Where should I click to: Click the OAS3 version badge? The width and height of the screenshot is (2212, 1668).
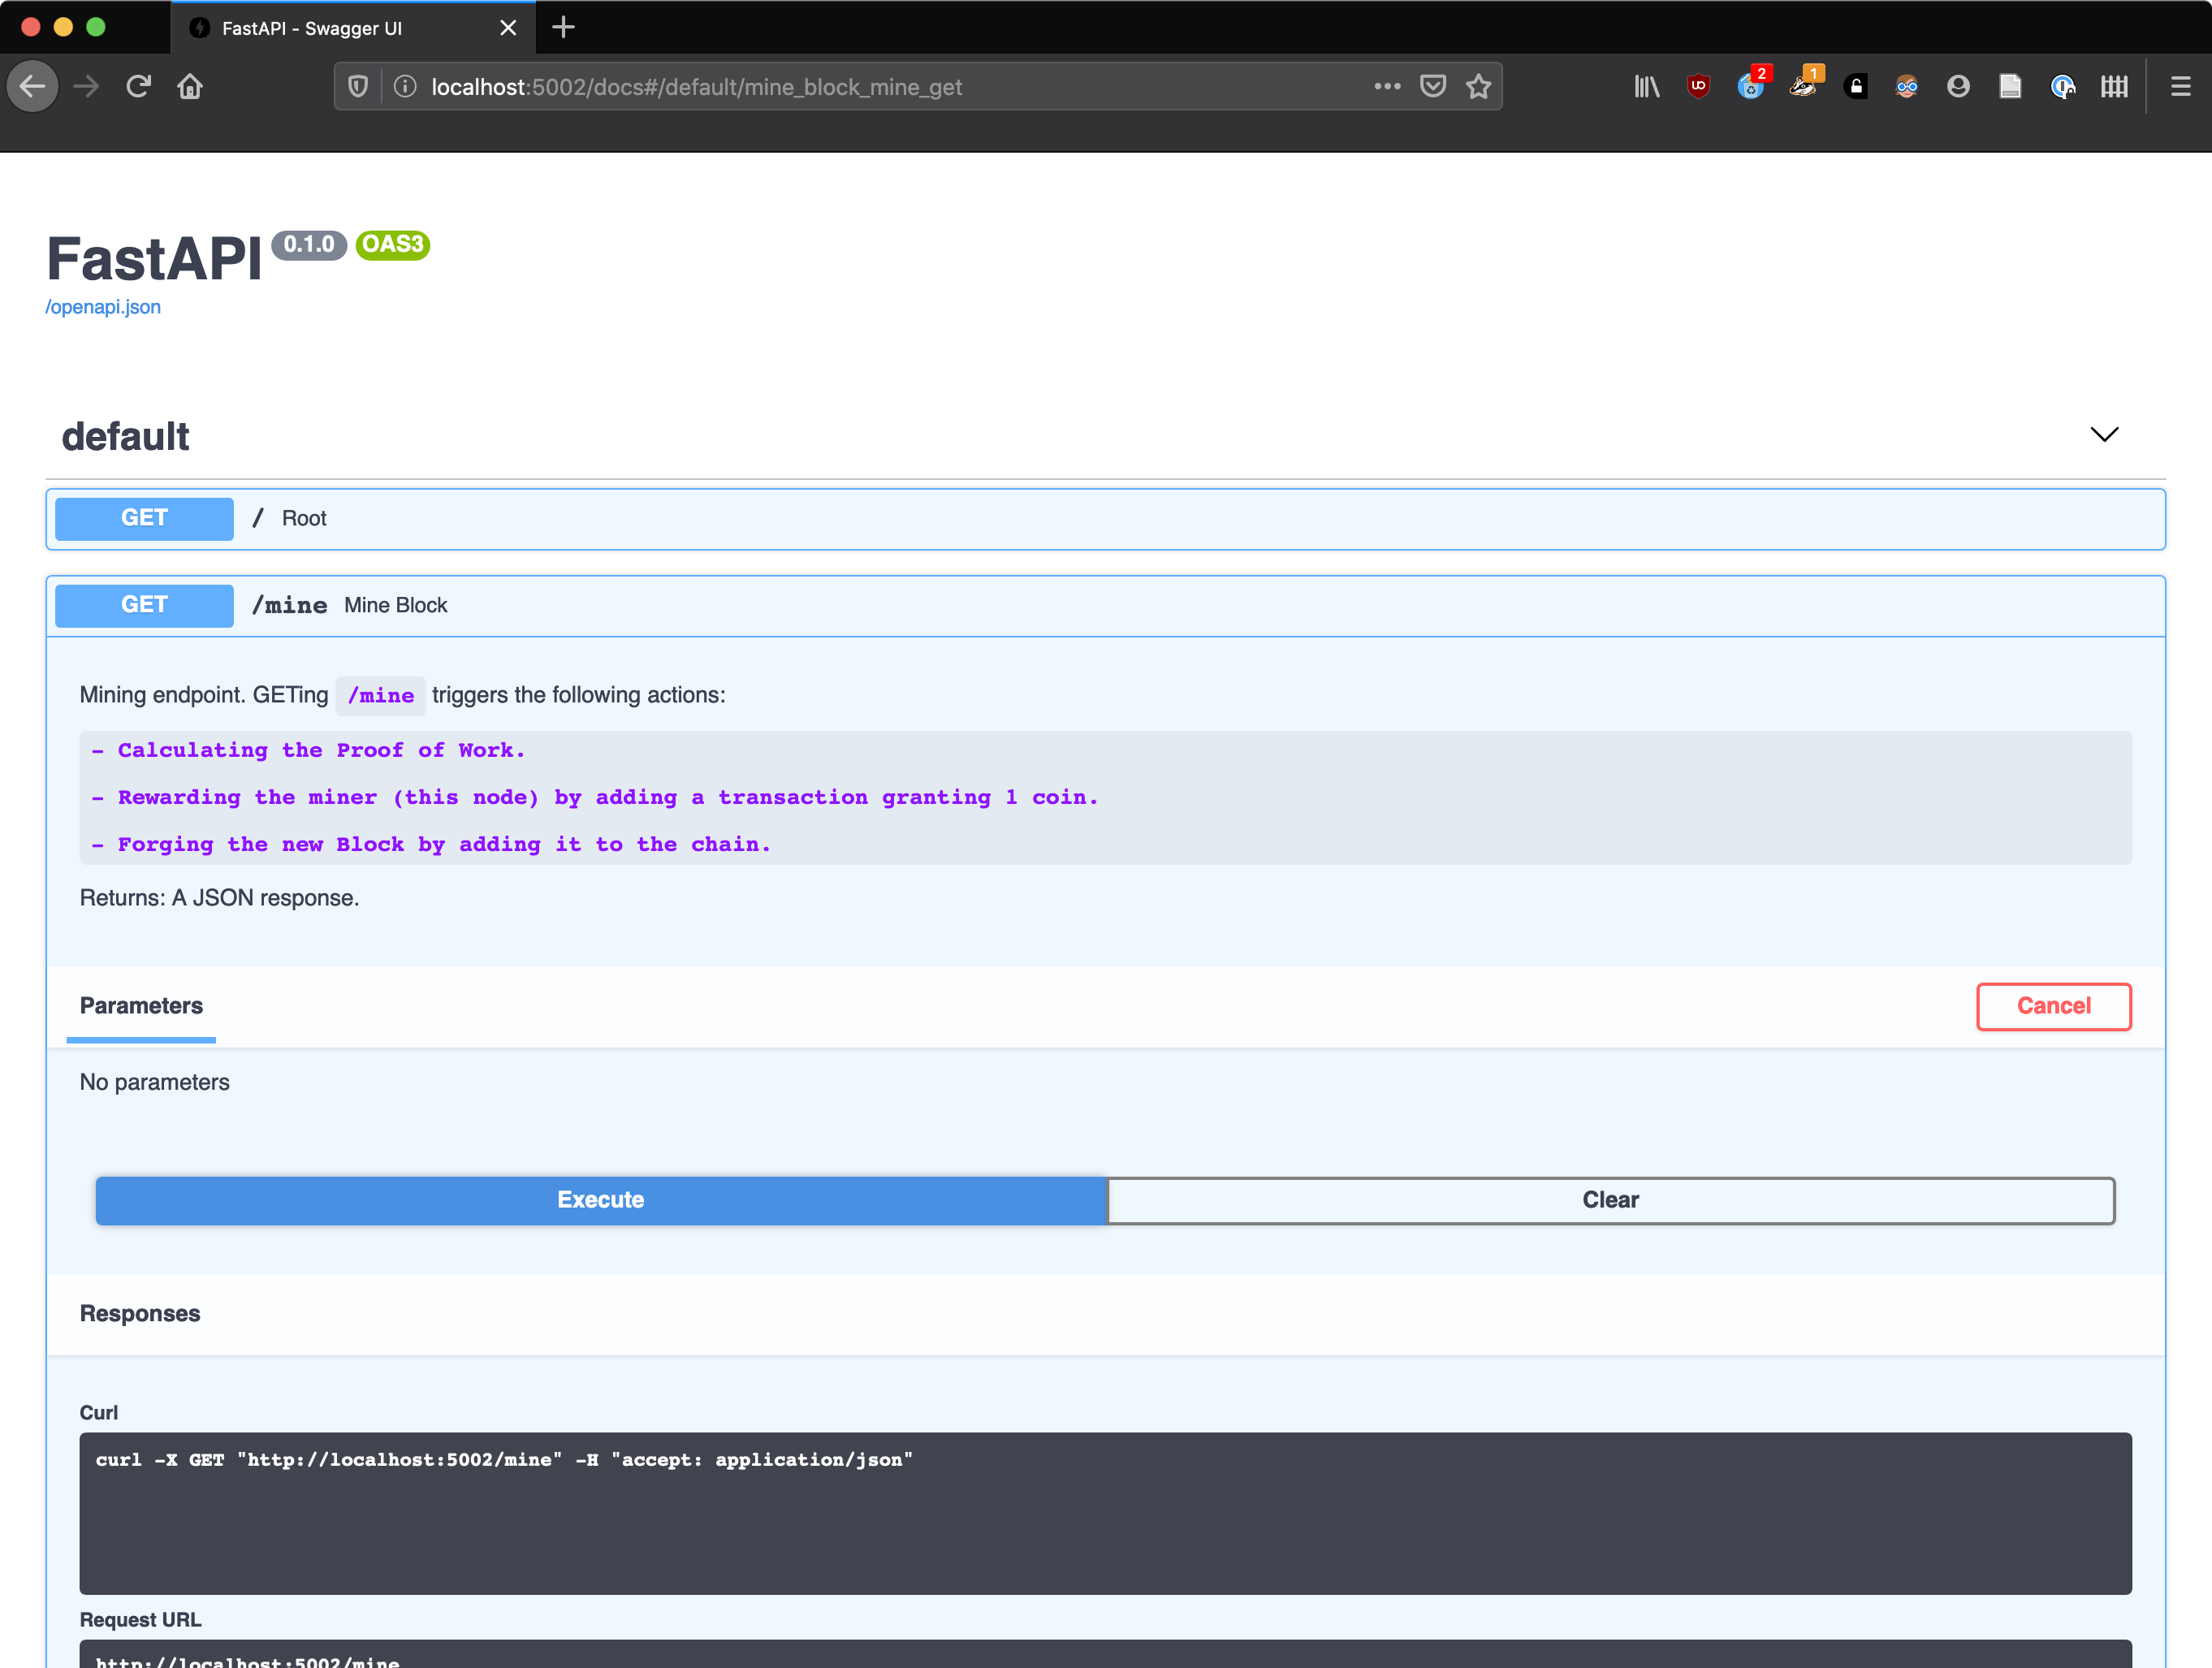click(x=393, y=244)
